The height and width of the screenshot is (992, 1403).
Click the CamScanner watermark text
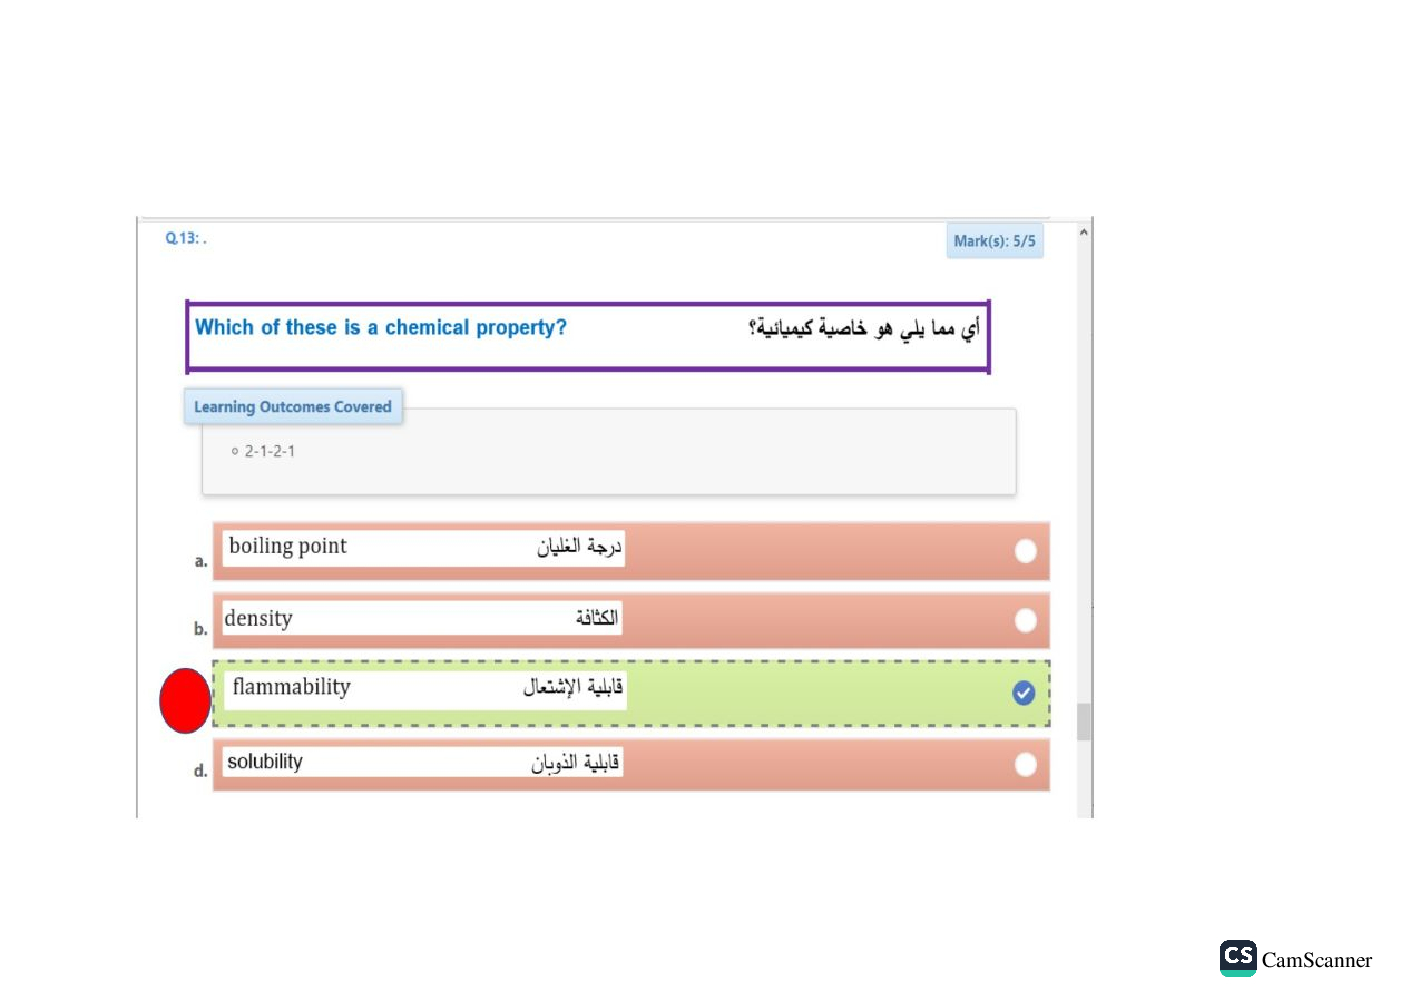[1316, 960]
